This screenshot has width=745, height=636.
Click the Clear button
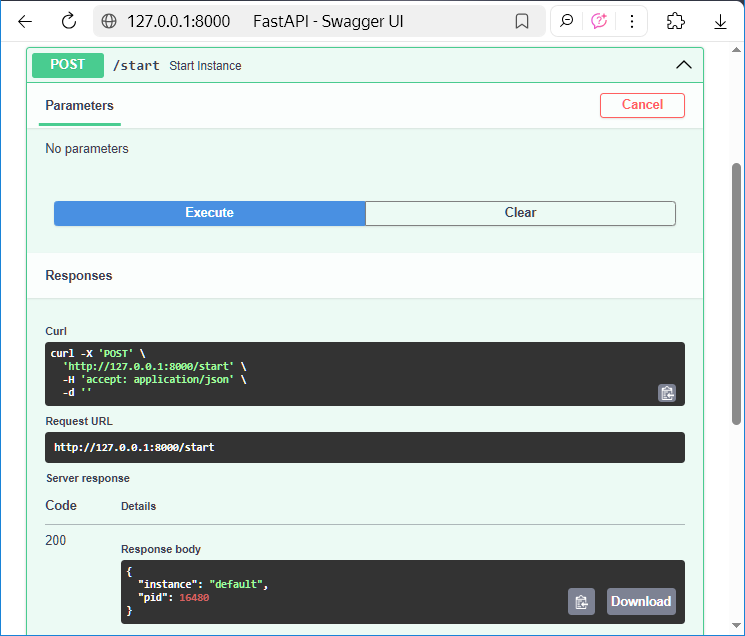(x=520, y=213)
